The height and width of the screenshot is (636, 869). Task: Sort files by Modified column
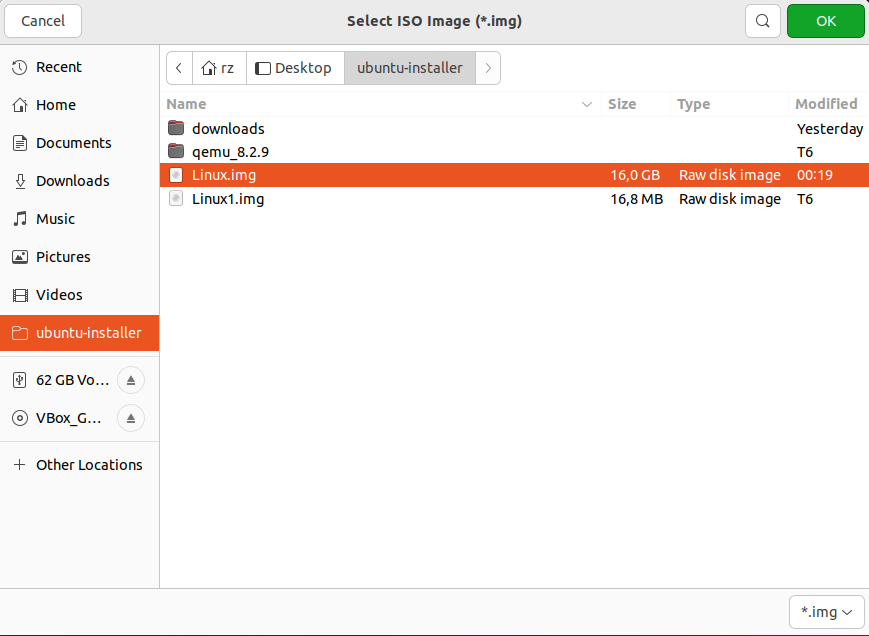pos(826,104)
